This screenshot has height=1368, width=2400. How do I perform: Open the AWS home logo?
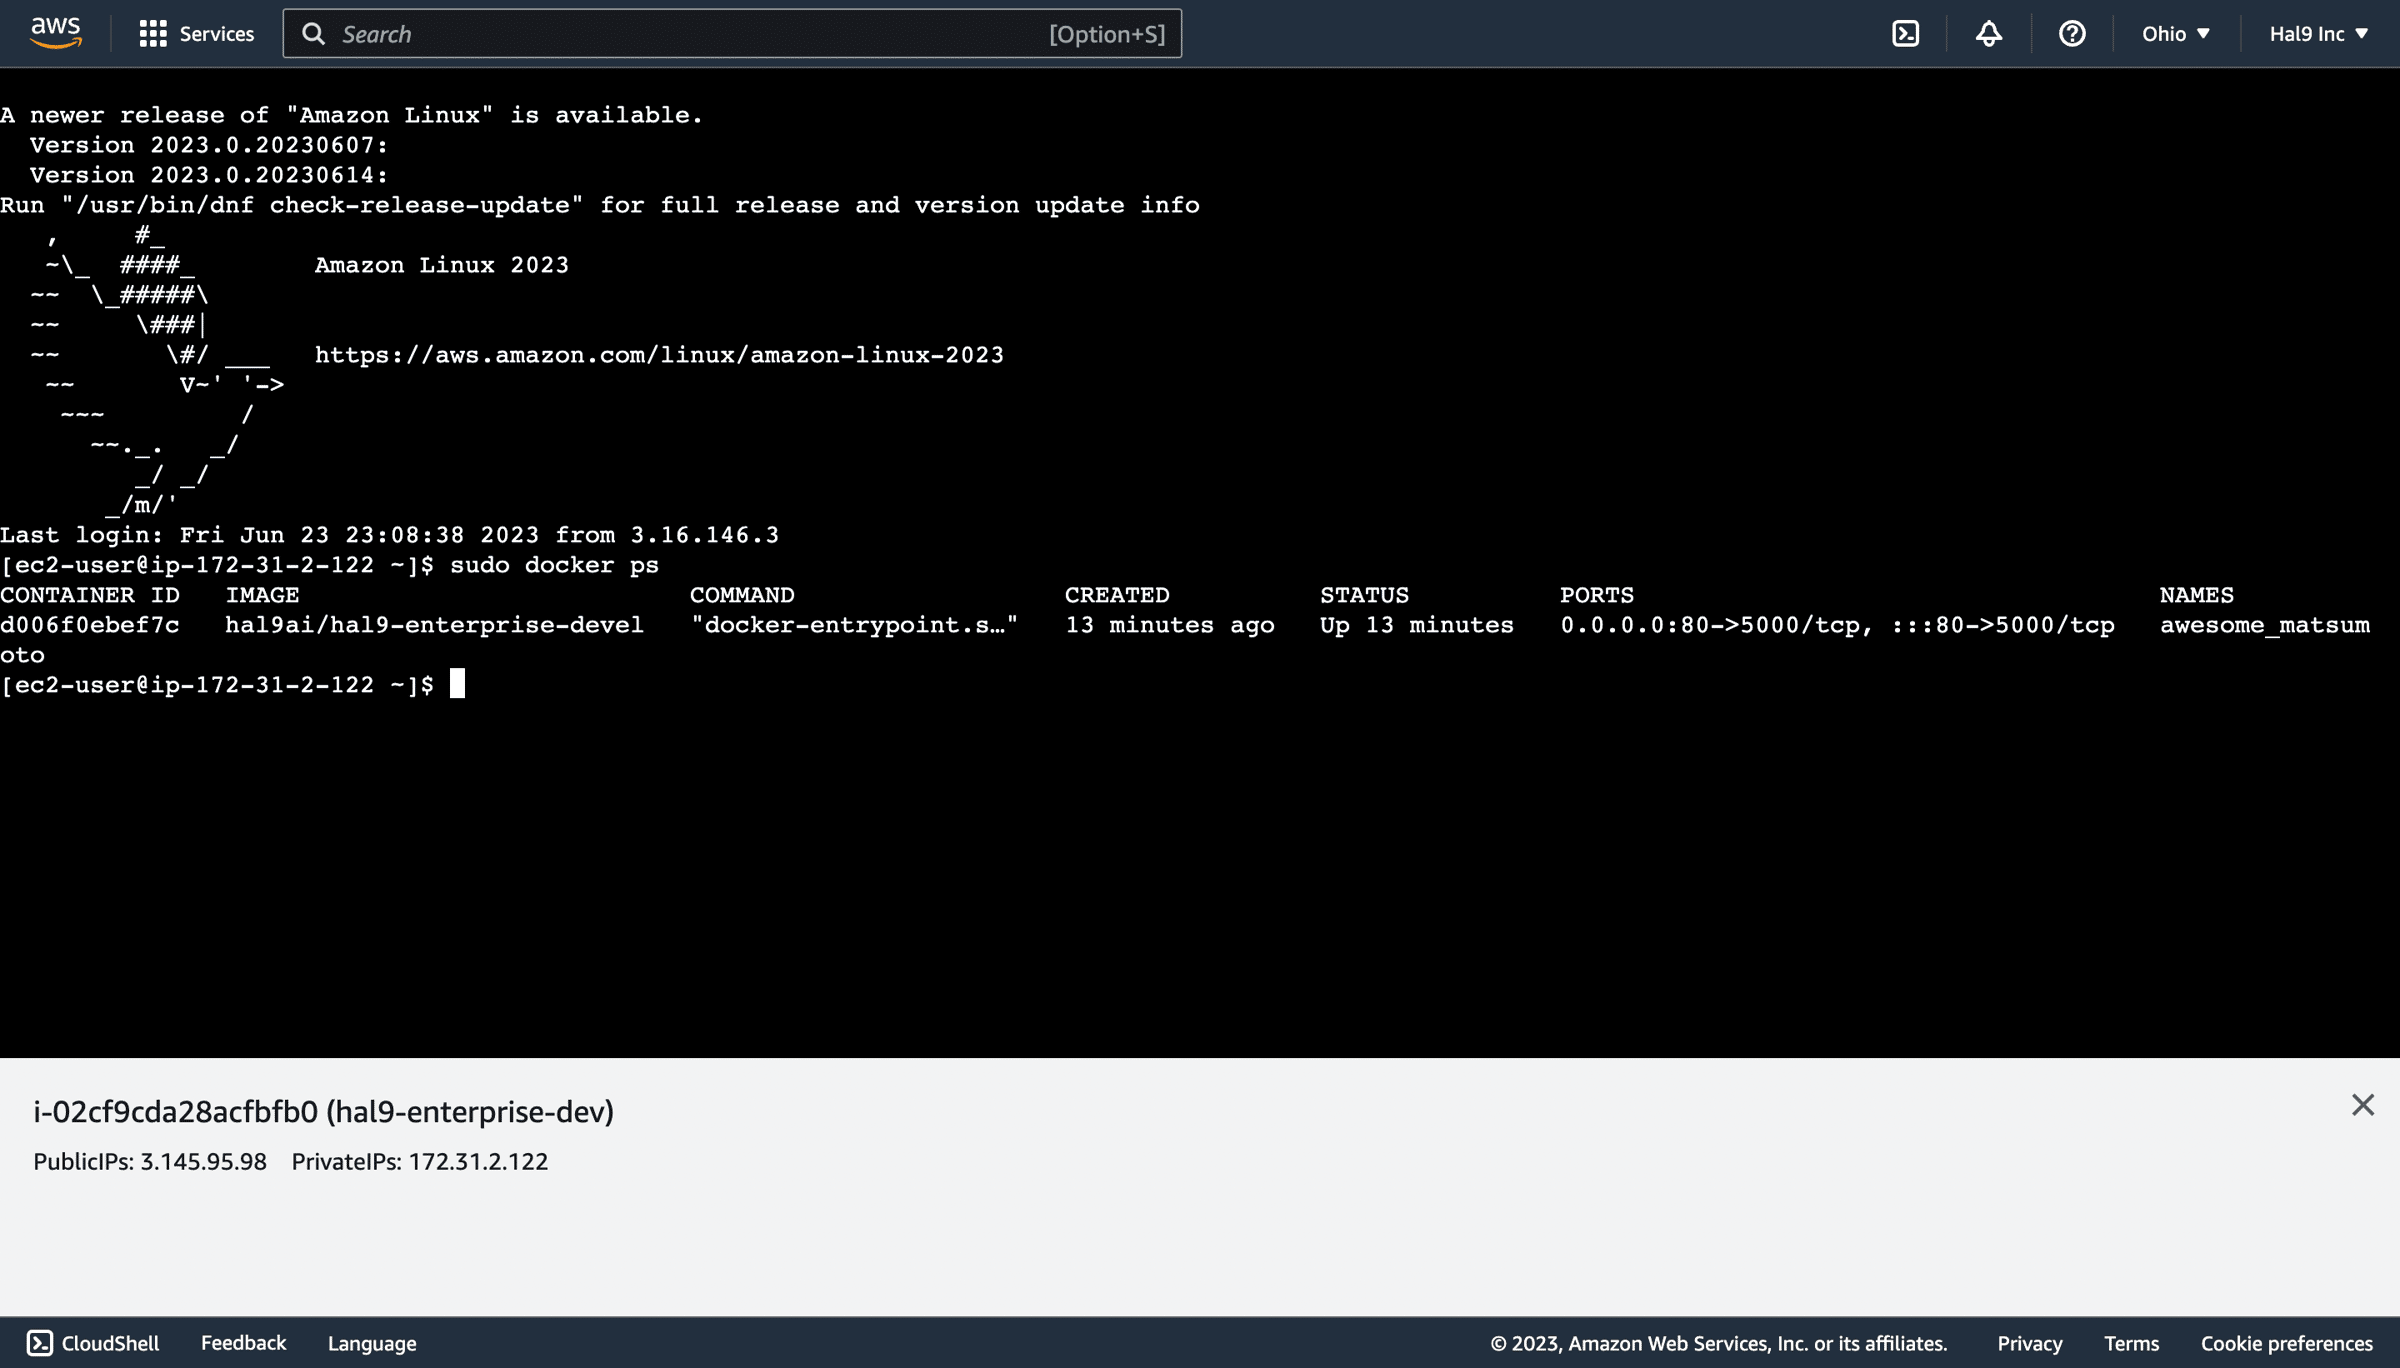pos(56,33)
